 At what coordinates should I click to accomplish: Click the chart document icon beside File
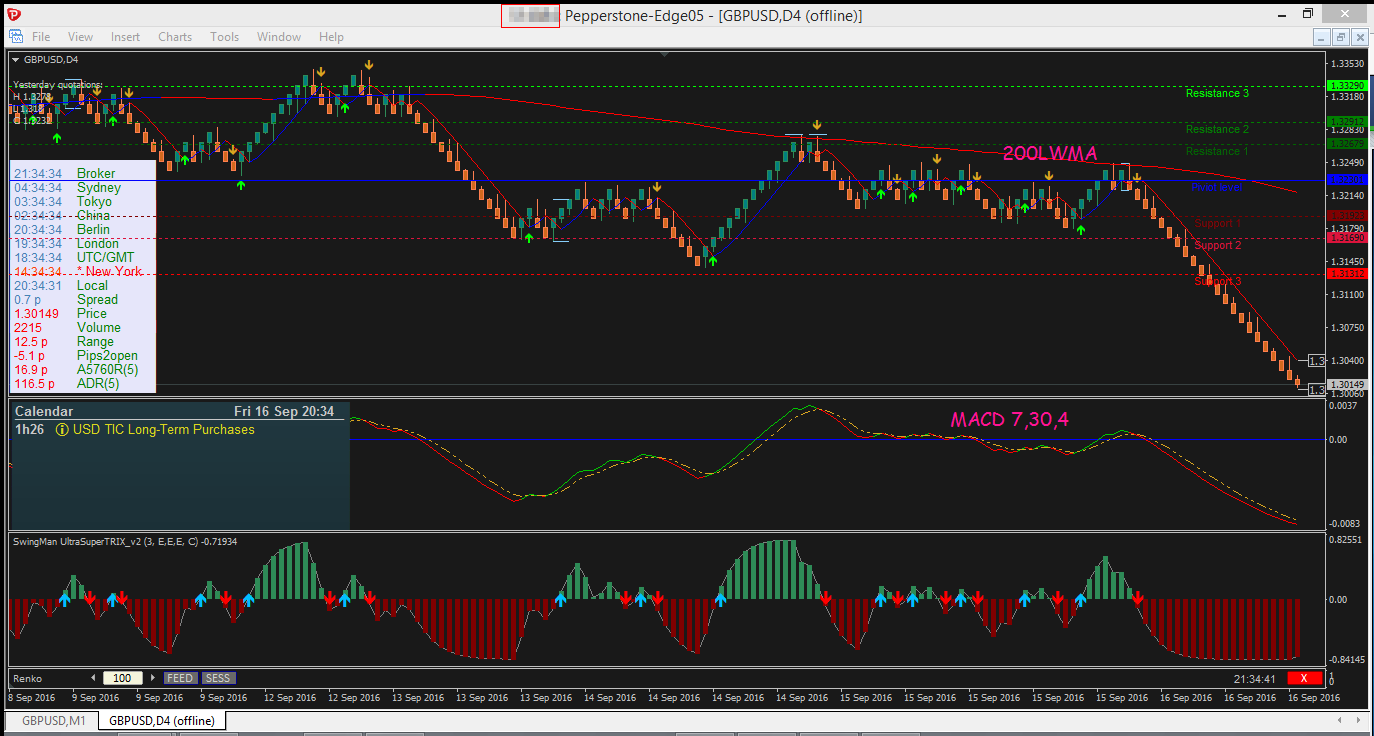[x=15, y=37]
